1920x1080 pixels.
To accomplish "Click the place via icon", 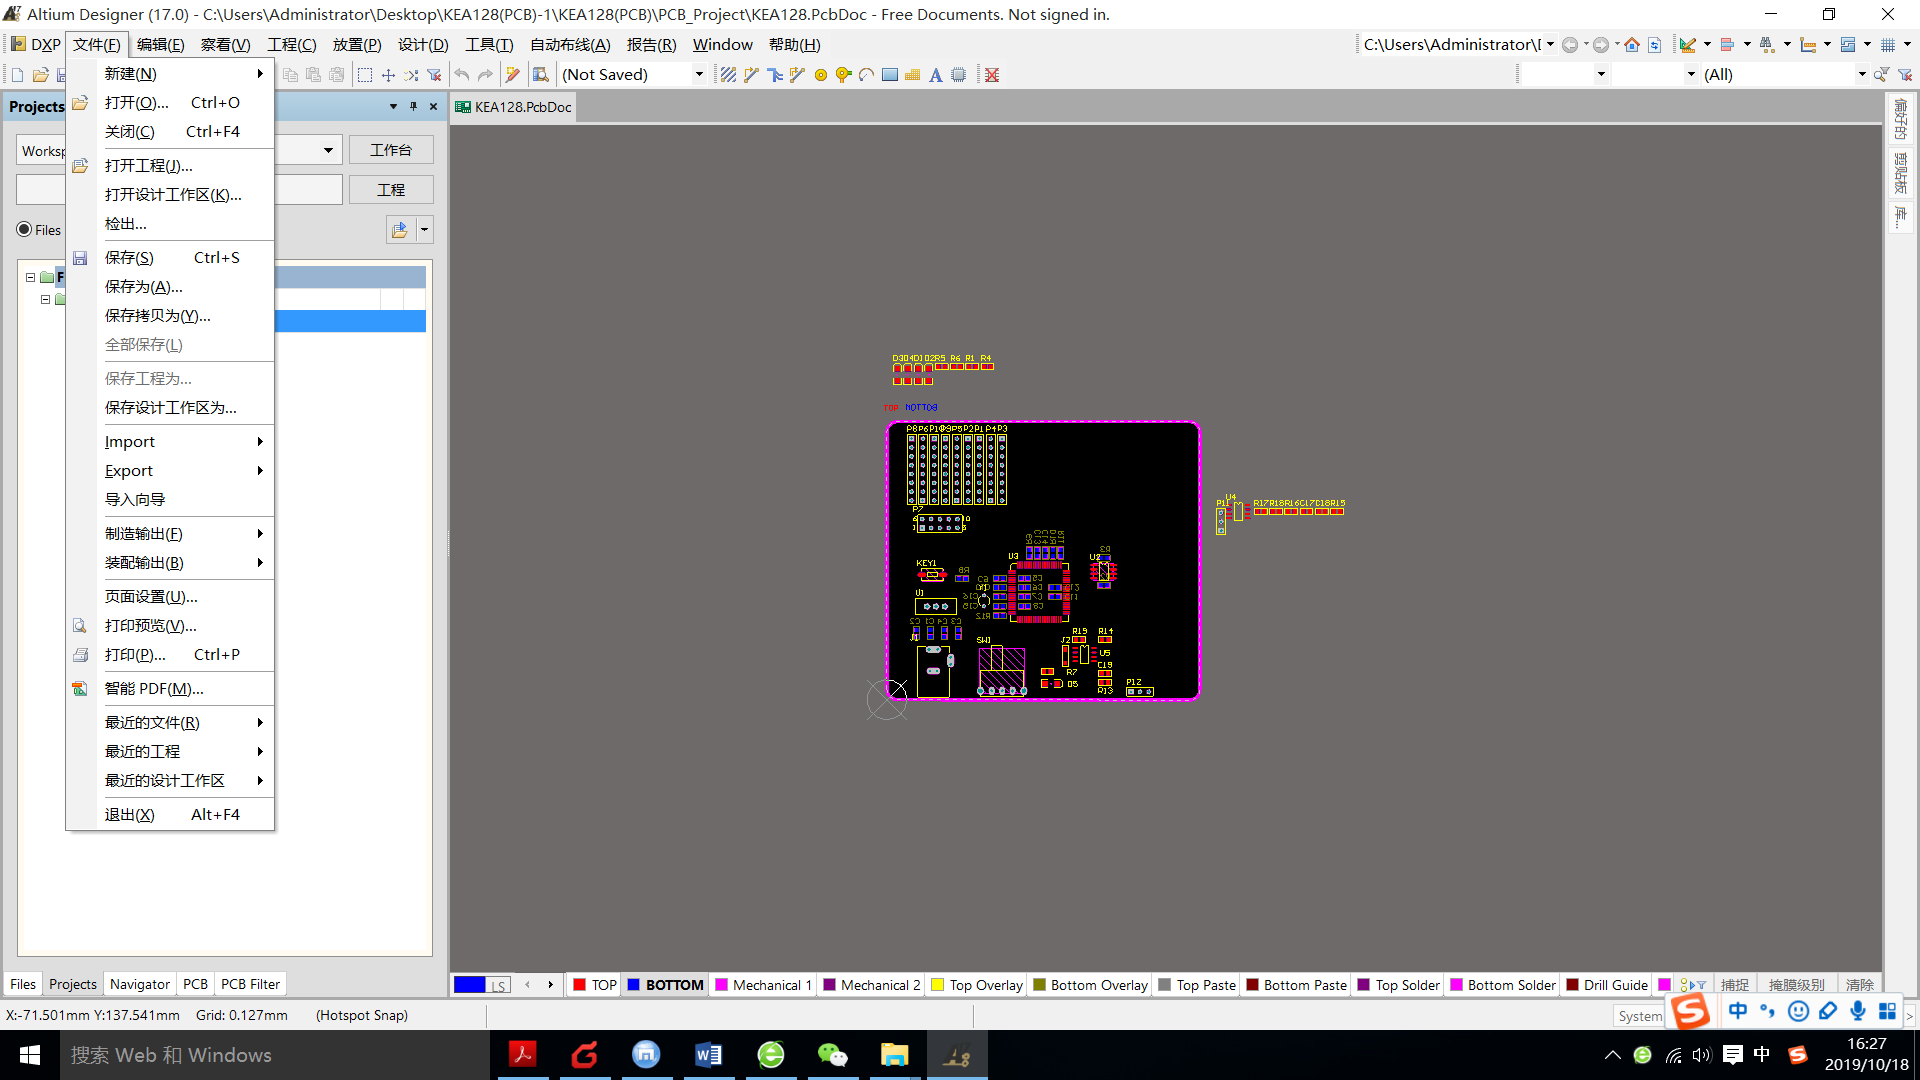I will 843,75.
